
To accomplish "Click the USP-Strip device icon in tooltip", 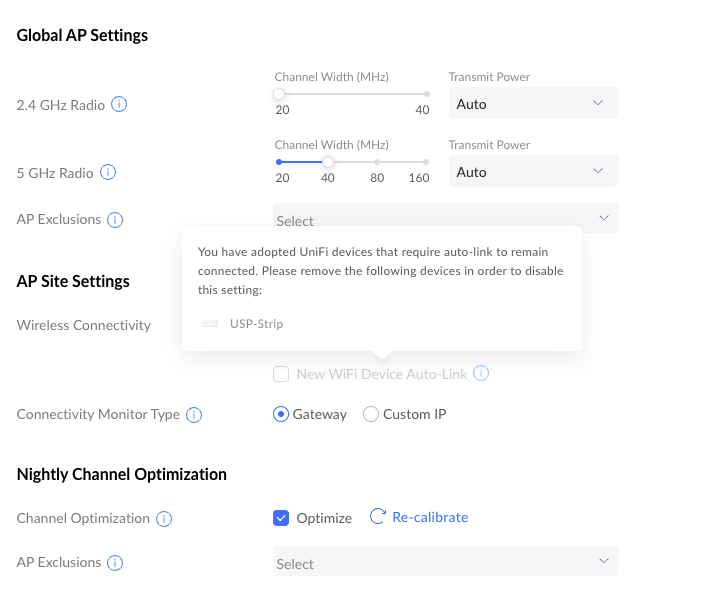I will pyautogui.click(x=209, y=323).
